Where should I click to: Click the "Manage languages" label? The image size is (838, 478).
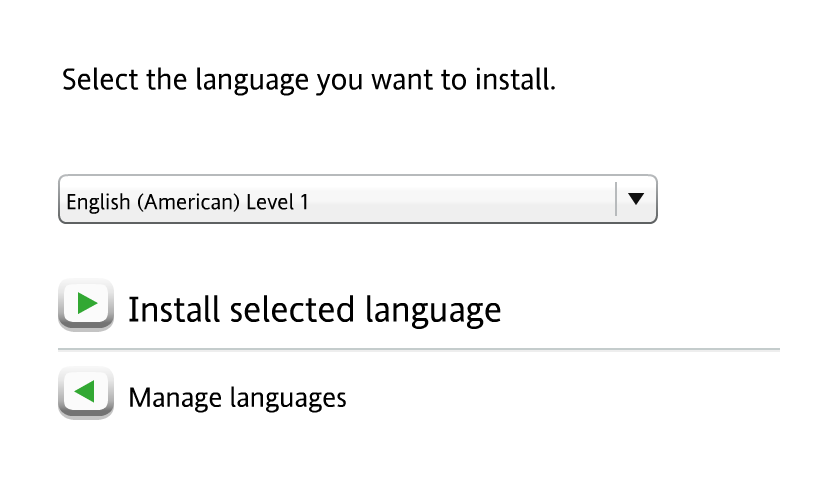pos(237,398)
